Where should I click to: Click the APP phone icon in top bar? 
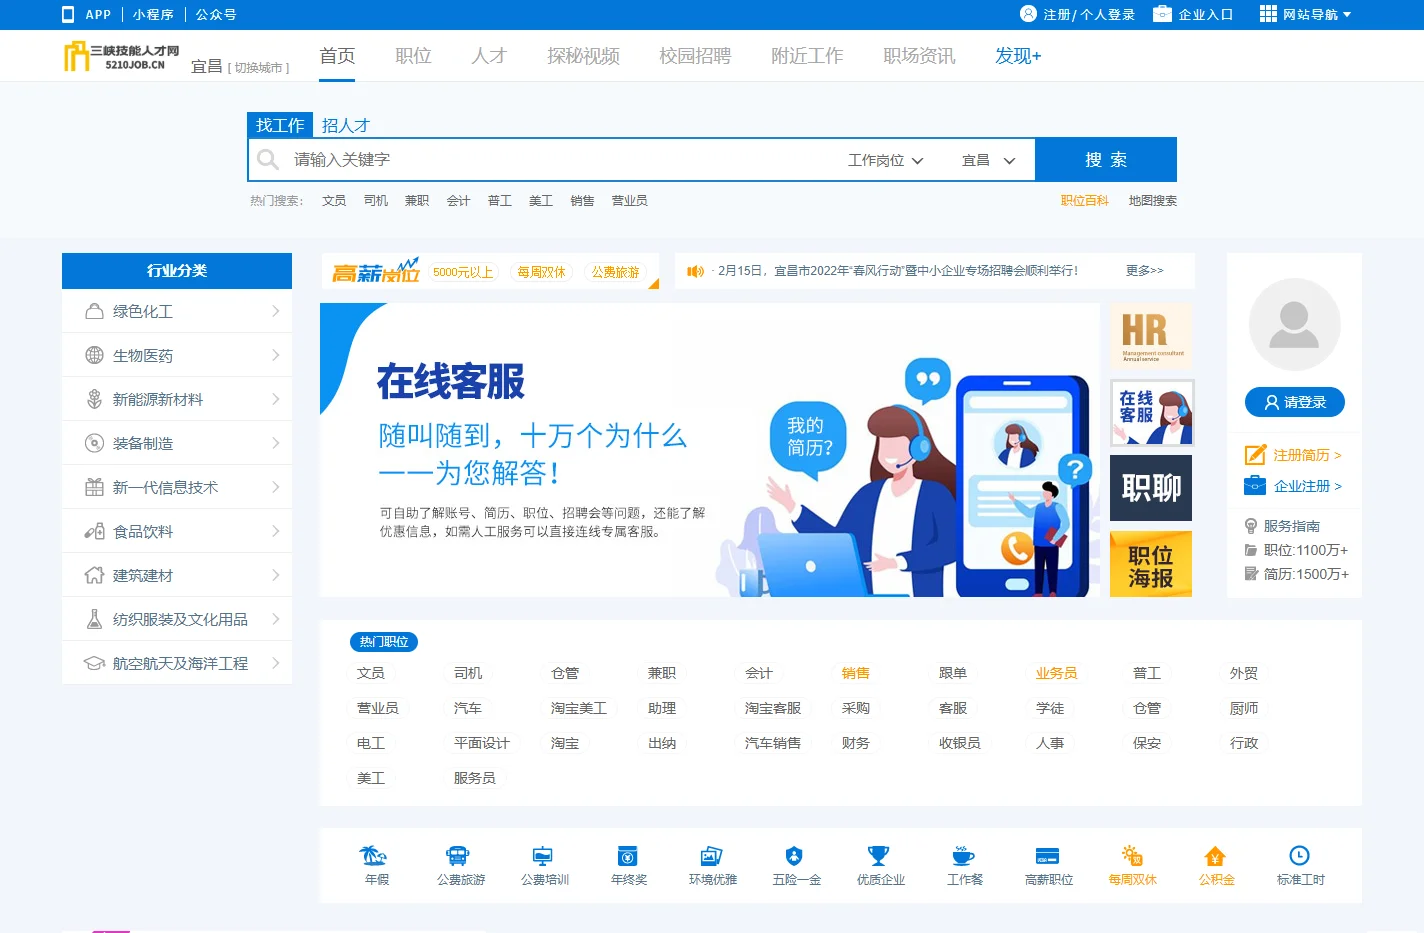[x=68, y=14]
